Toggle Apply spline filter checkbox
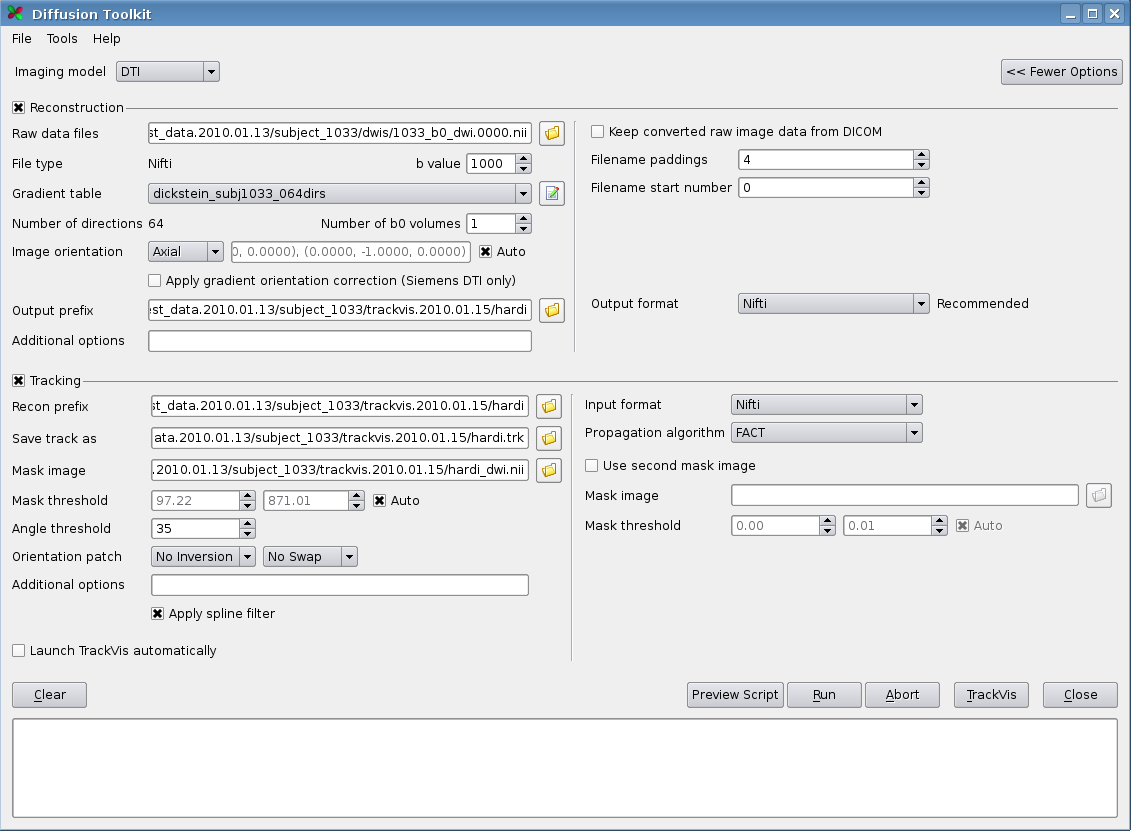This screenshot has height=831, width=1131. pos(158,614)
